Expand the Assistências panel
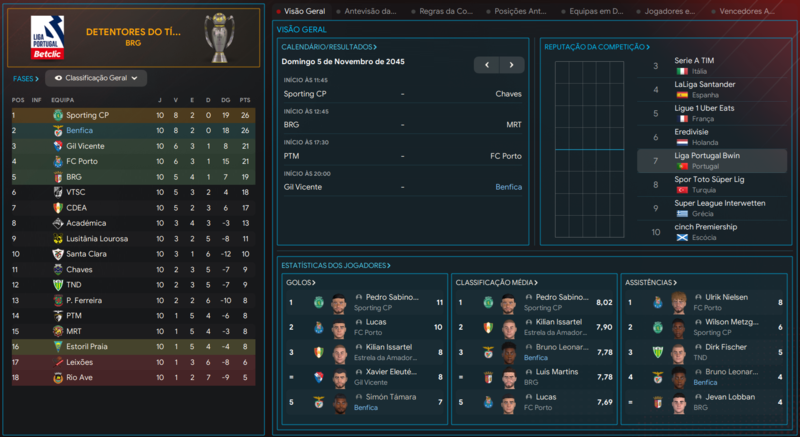The height and width of the screenshot is (437, 800). (x=651, y=282)
